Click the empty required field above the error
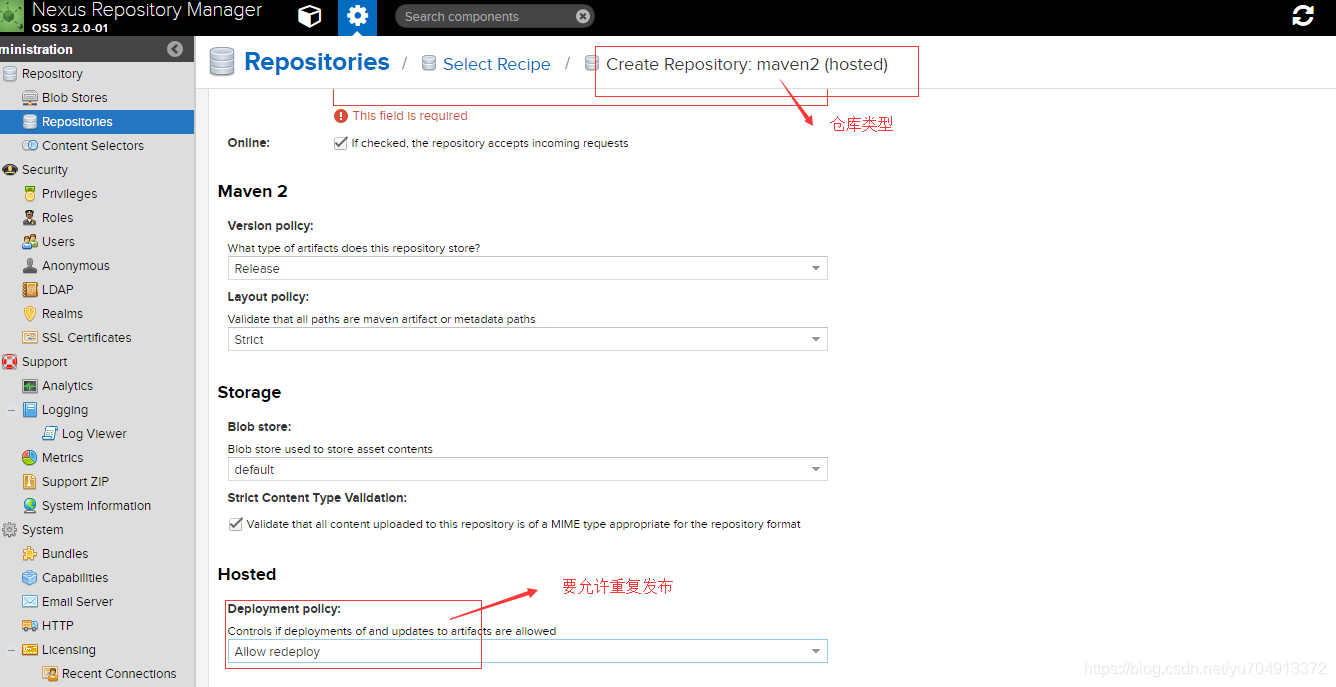Image resolution: width=1336 pixels, height=687 pixels. click(x=580, y=96)
